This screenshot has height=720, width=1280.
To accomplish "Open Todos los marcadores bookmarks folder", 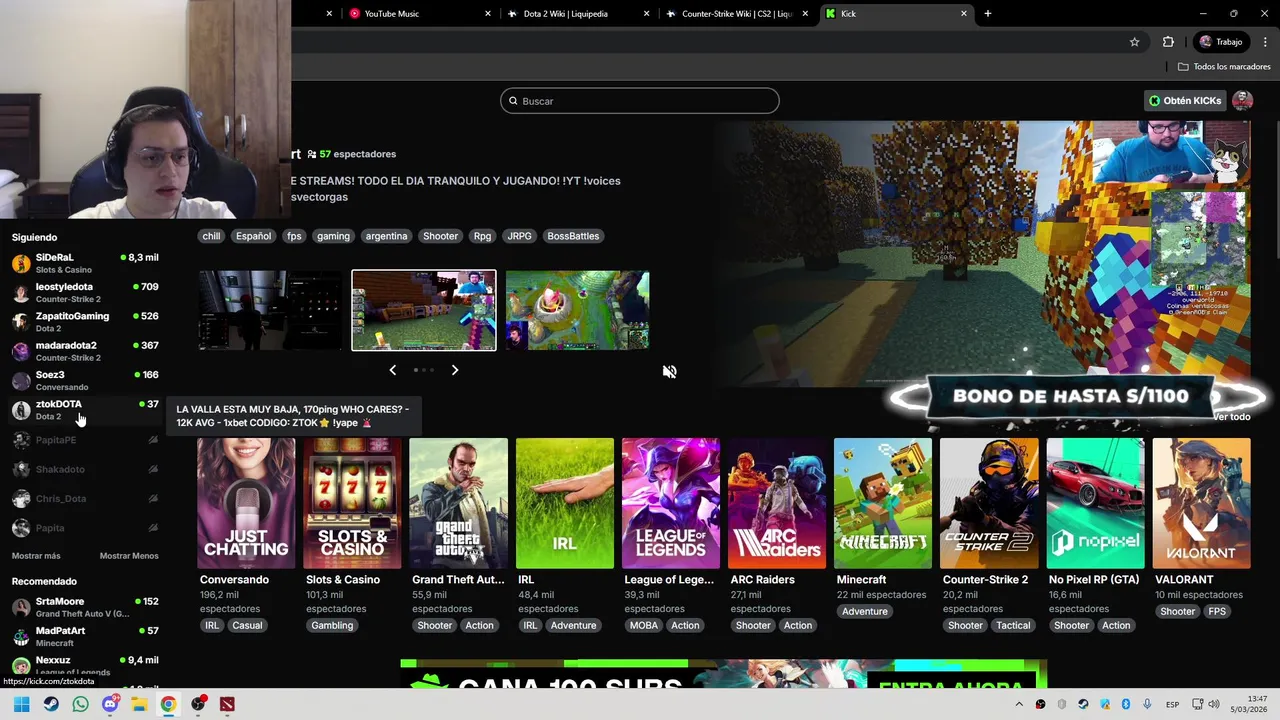I will [x=1224, y=67].
